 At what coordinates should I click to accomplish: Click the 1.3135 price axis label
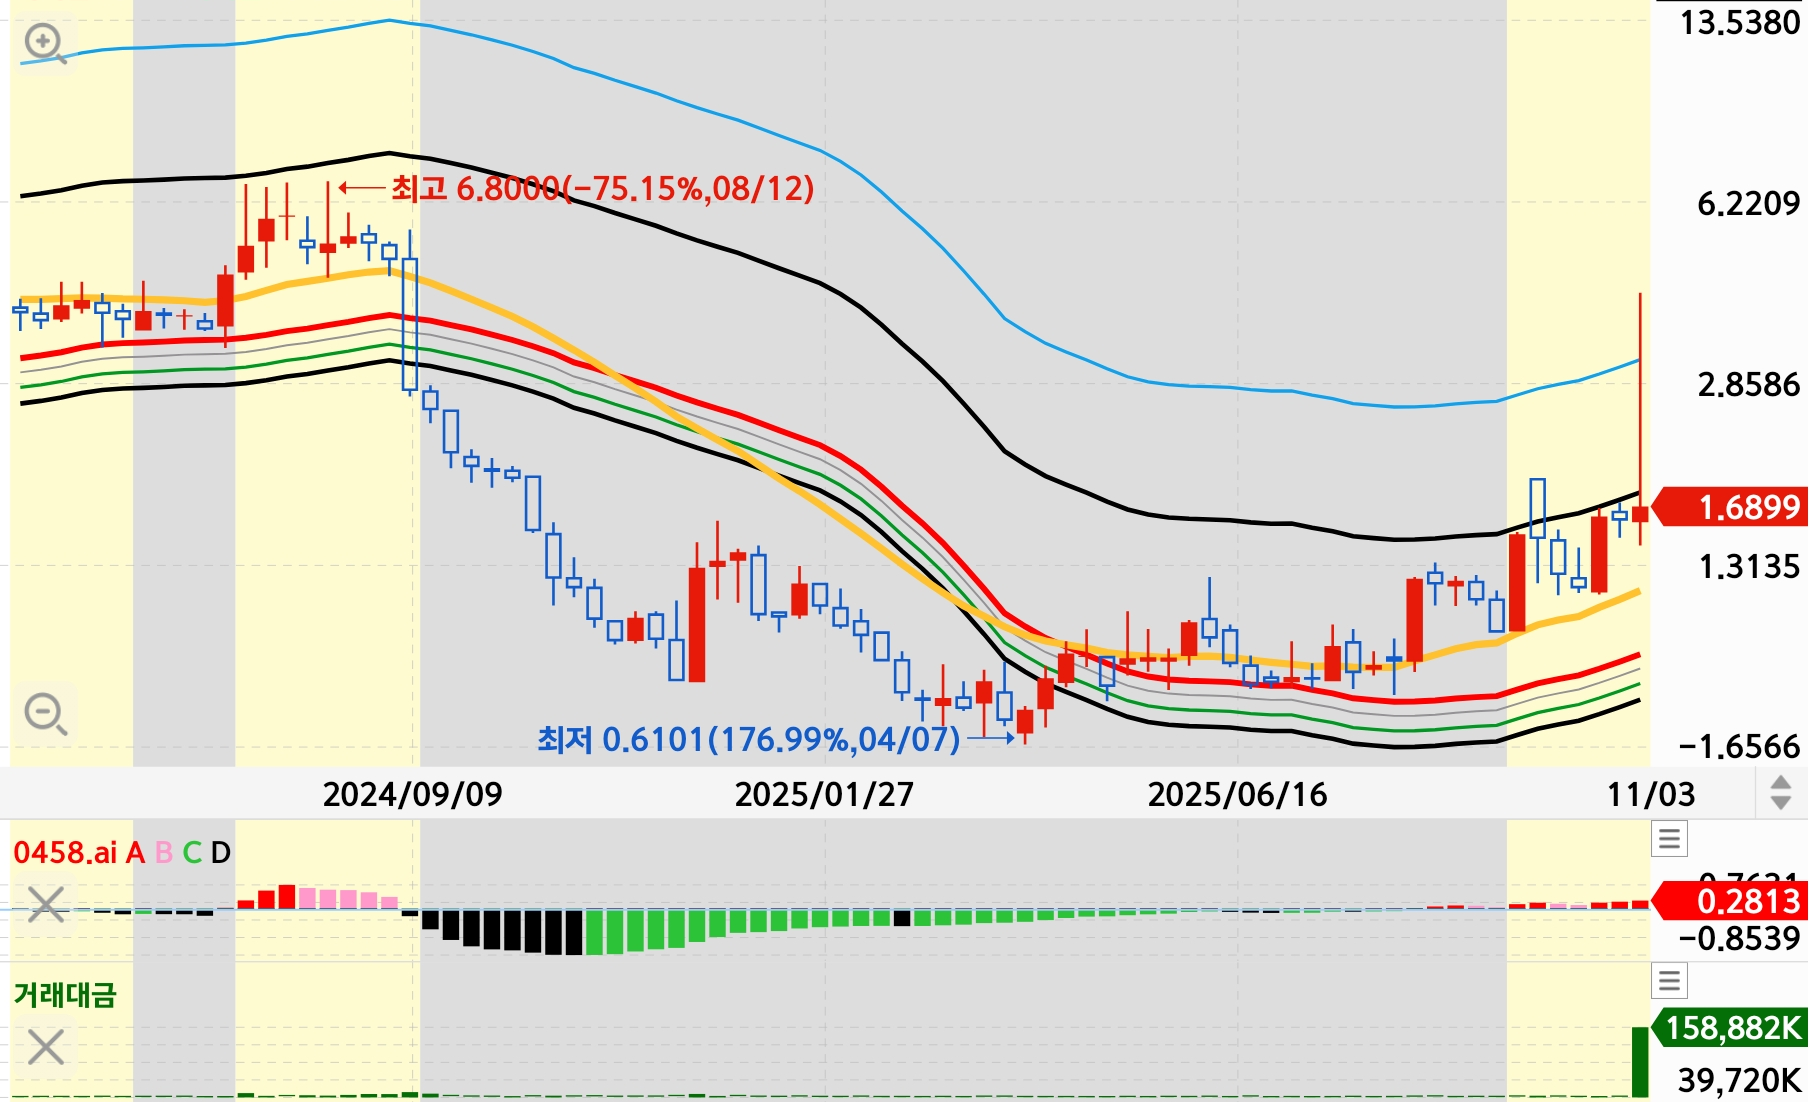point(1748,566)
